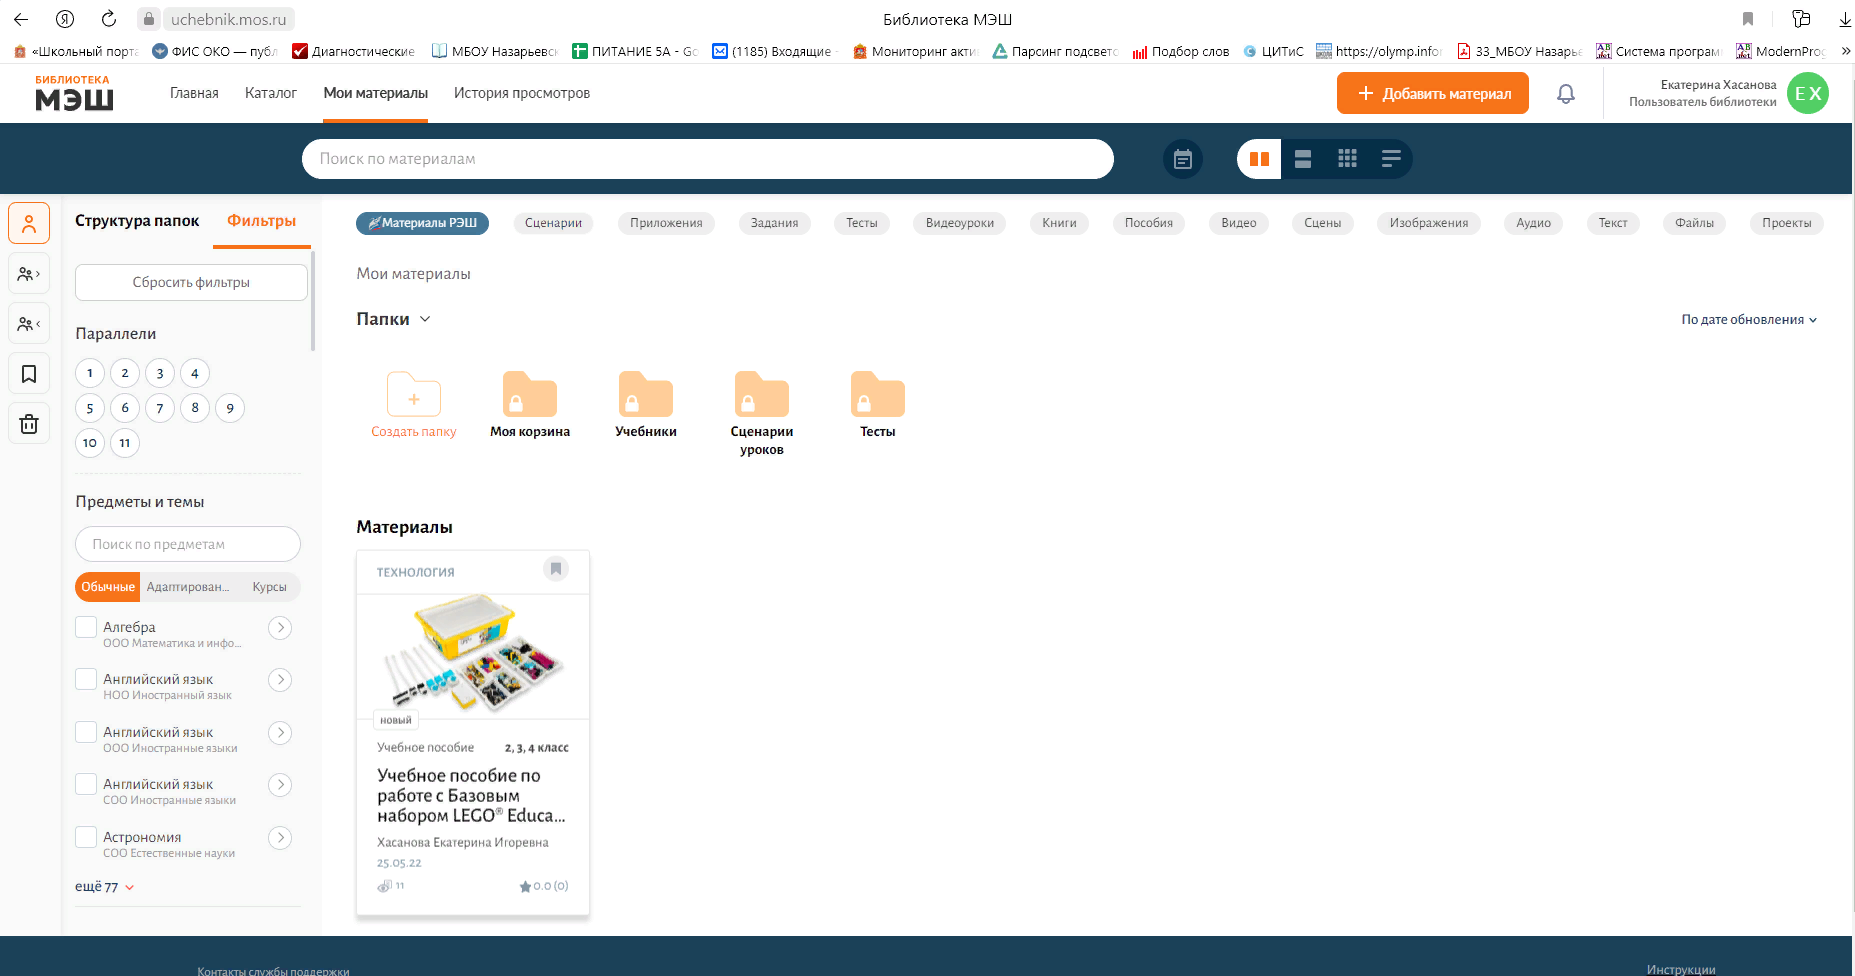
Task: Select parallel grade 7 filter
Action: click(160, 408)
